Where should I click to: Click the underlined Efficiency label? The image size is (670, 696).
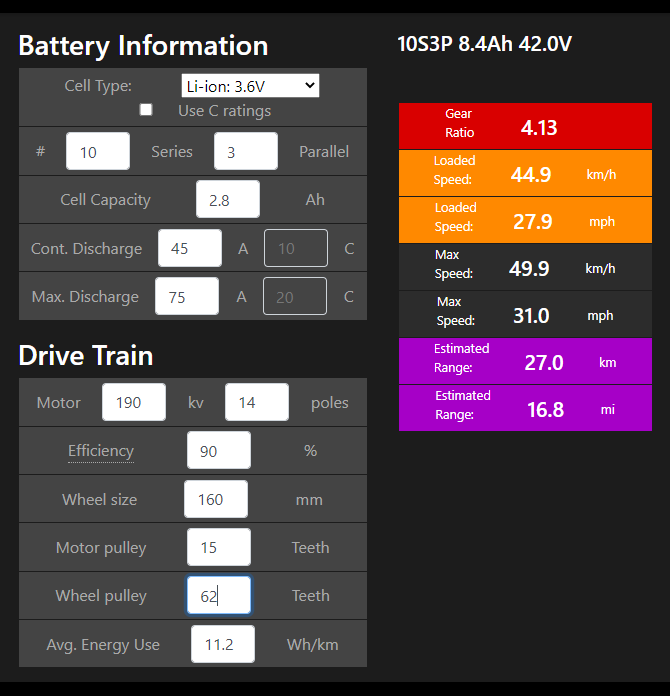pos(100,451)
